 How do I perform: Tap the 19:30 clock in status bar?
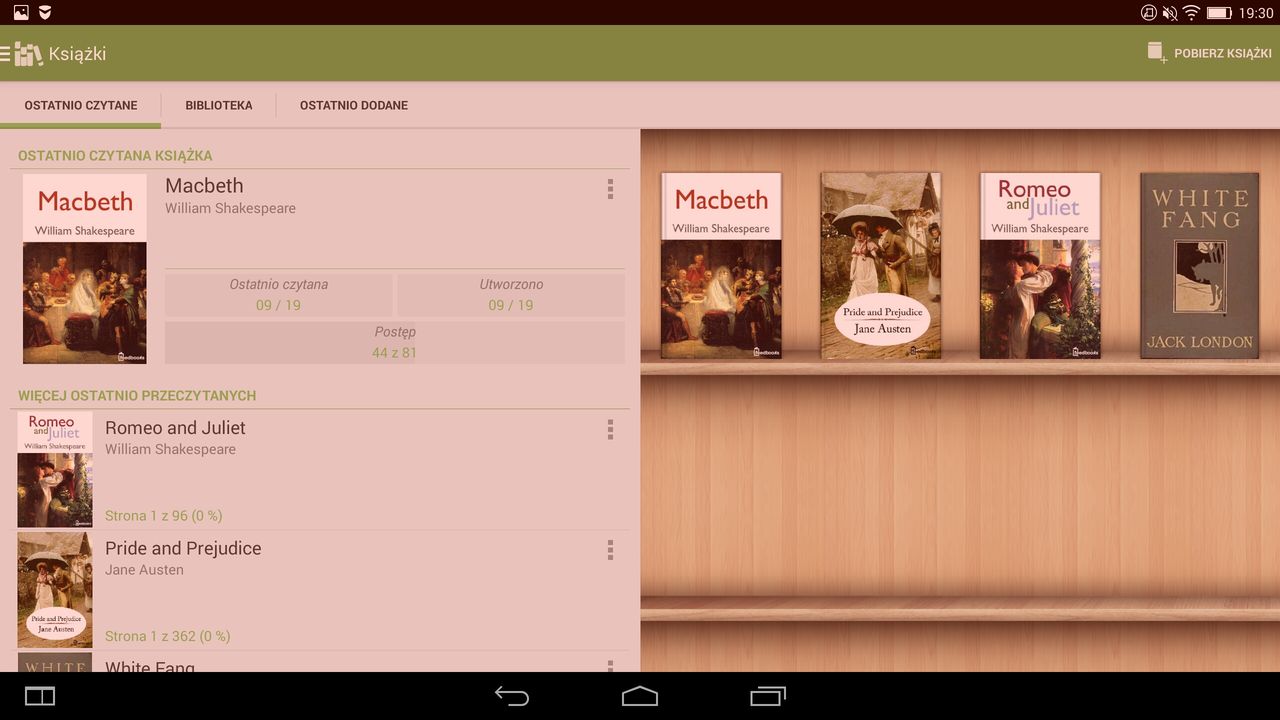[1256, 13]
